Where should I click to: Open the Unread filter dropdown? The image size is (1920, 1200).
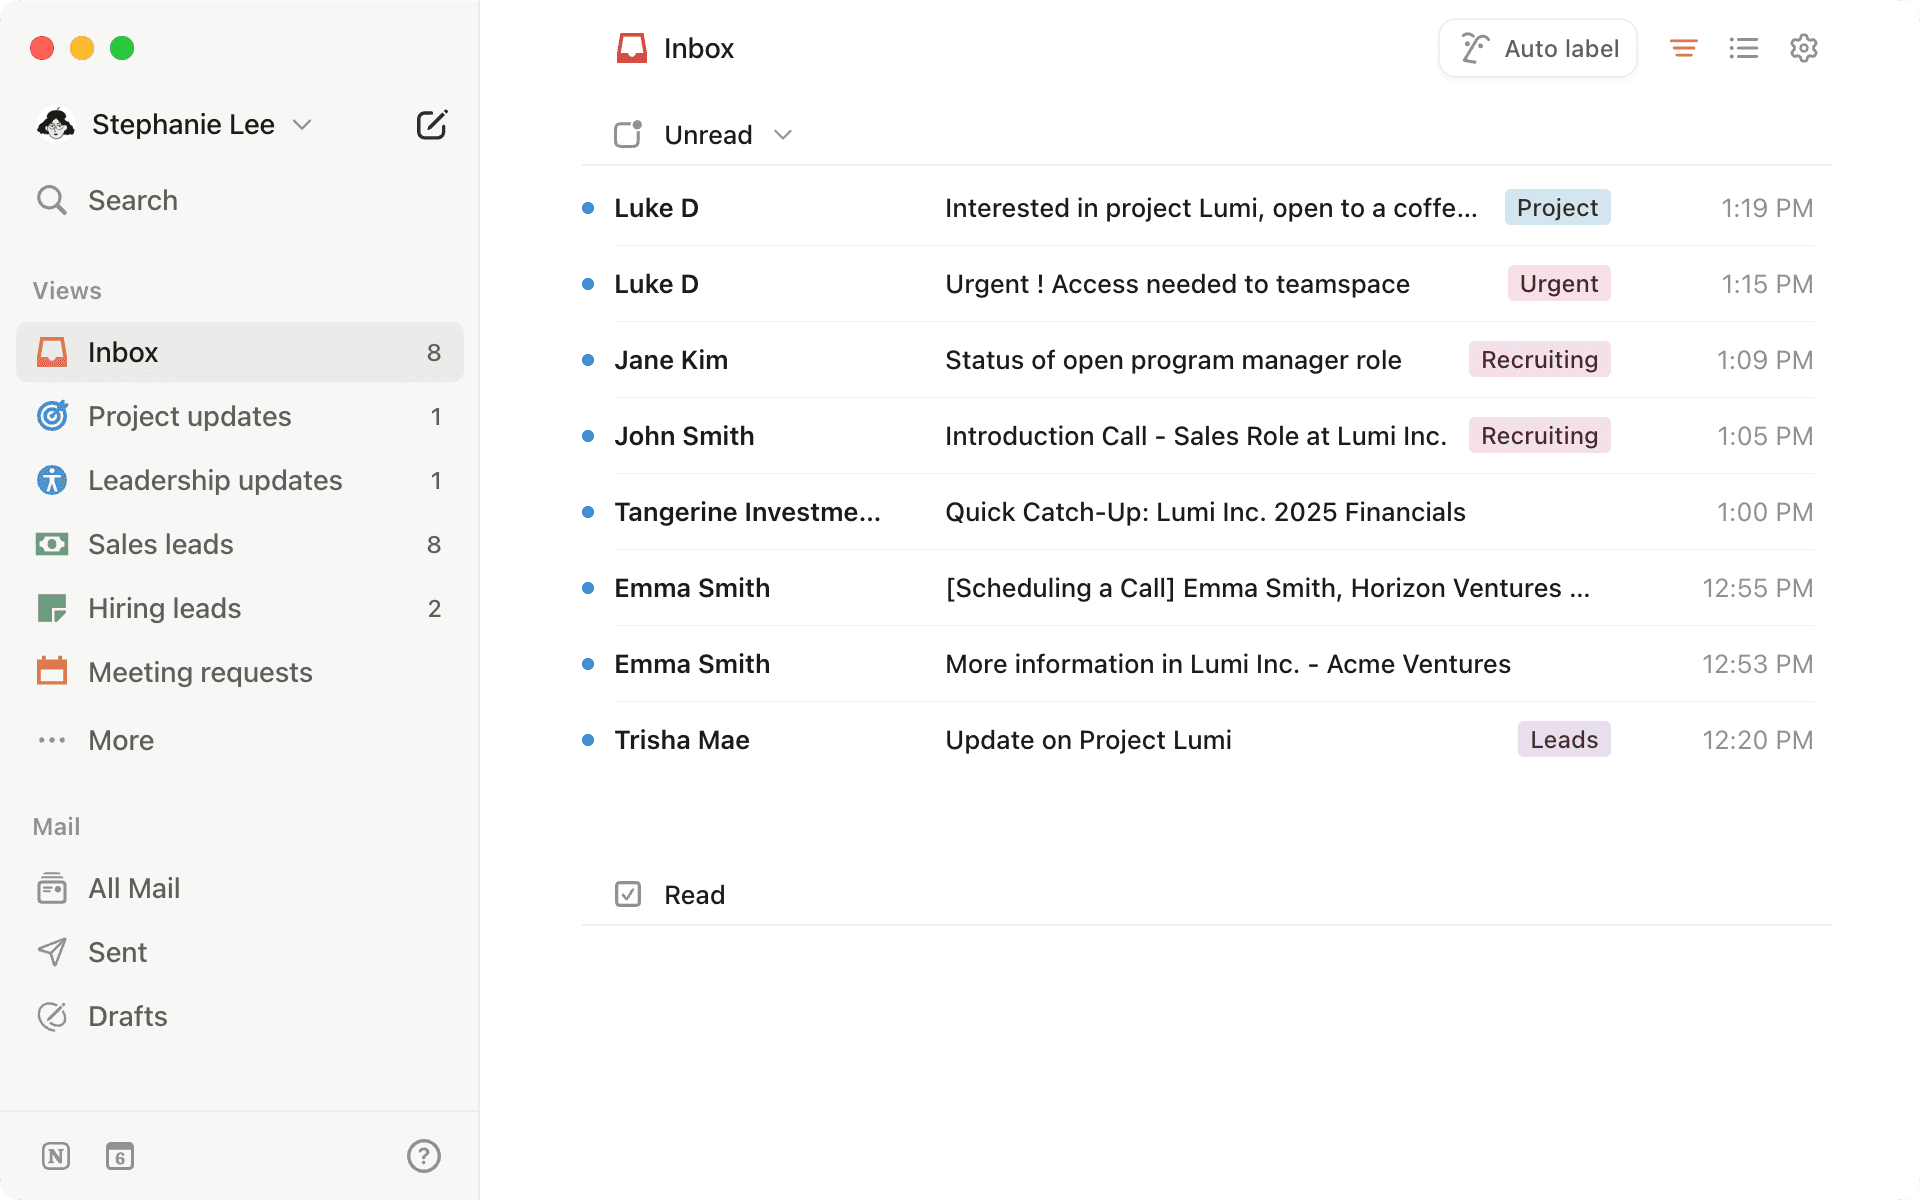pyautogui.click(x=784, y=134)
